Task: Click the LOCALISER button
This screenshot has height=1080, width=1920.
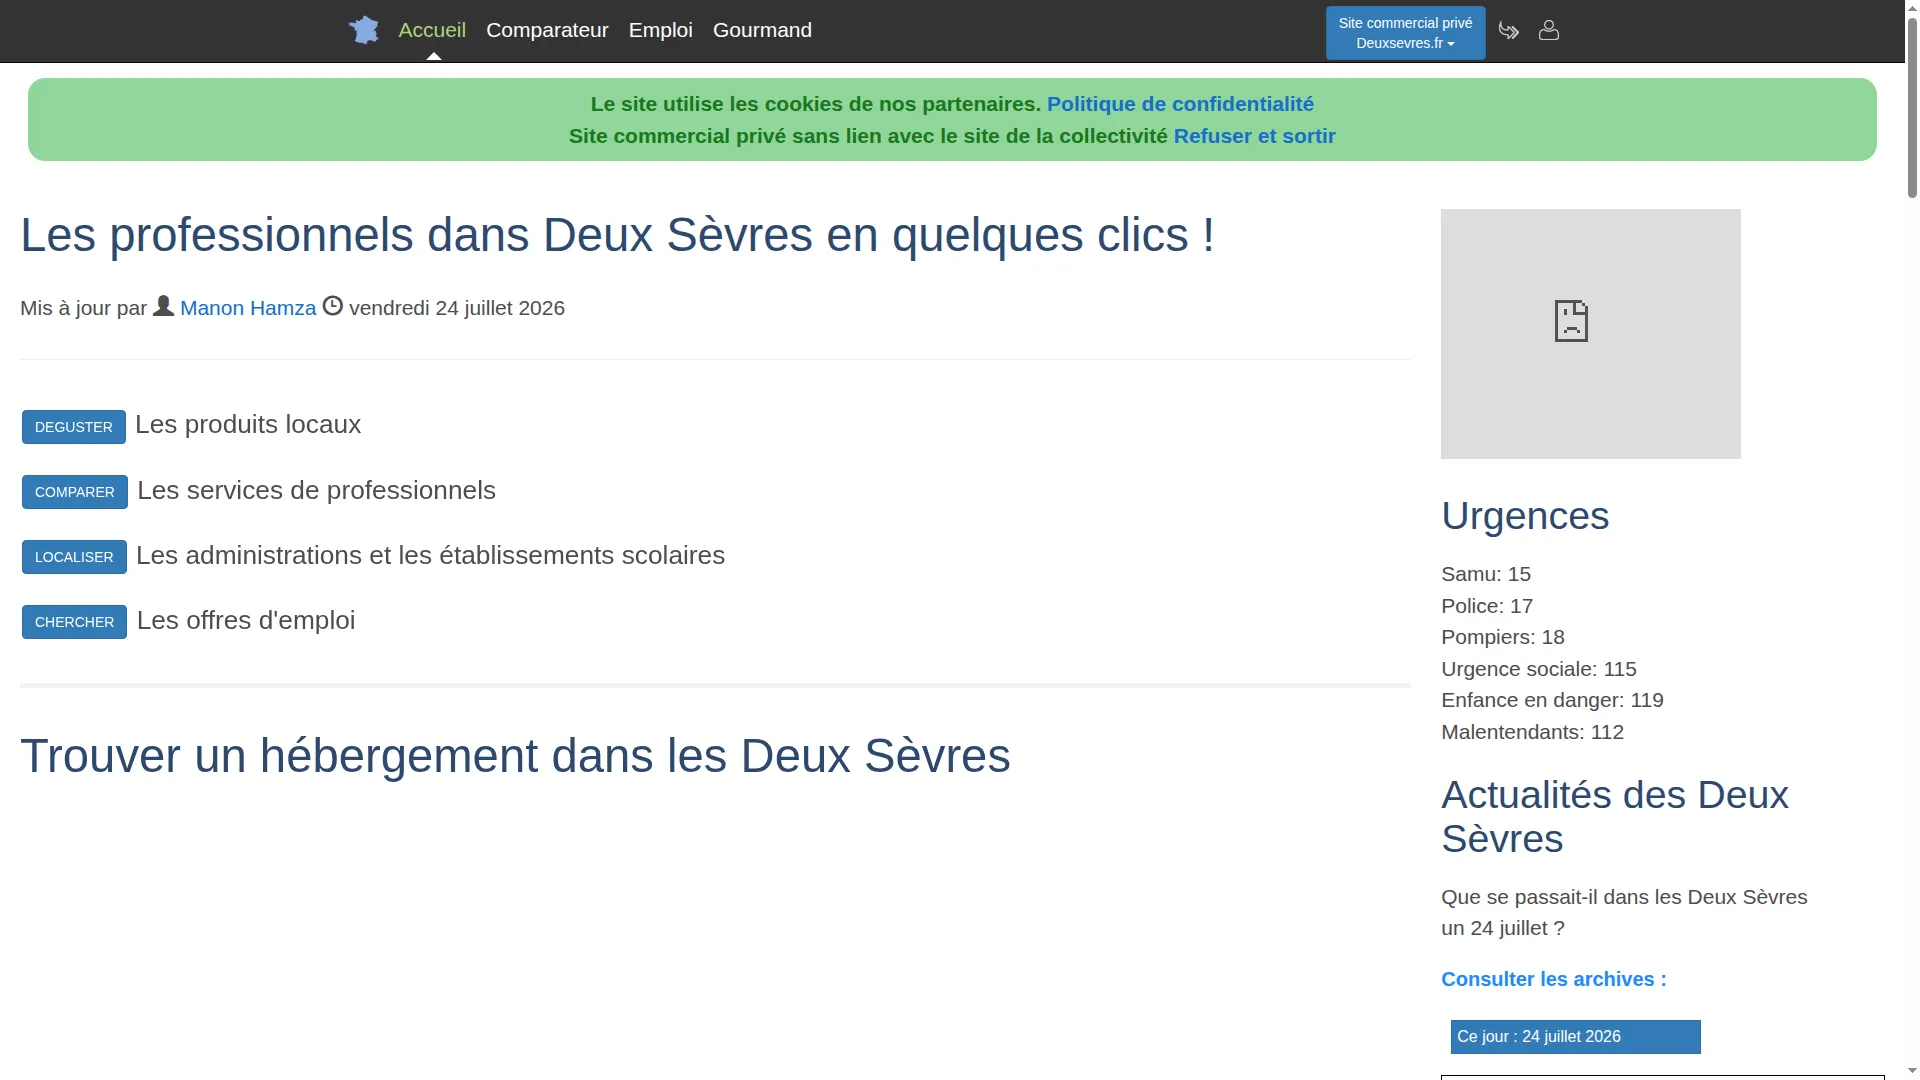Action: pyautogui.click(x=74, y=557)
